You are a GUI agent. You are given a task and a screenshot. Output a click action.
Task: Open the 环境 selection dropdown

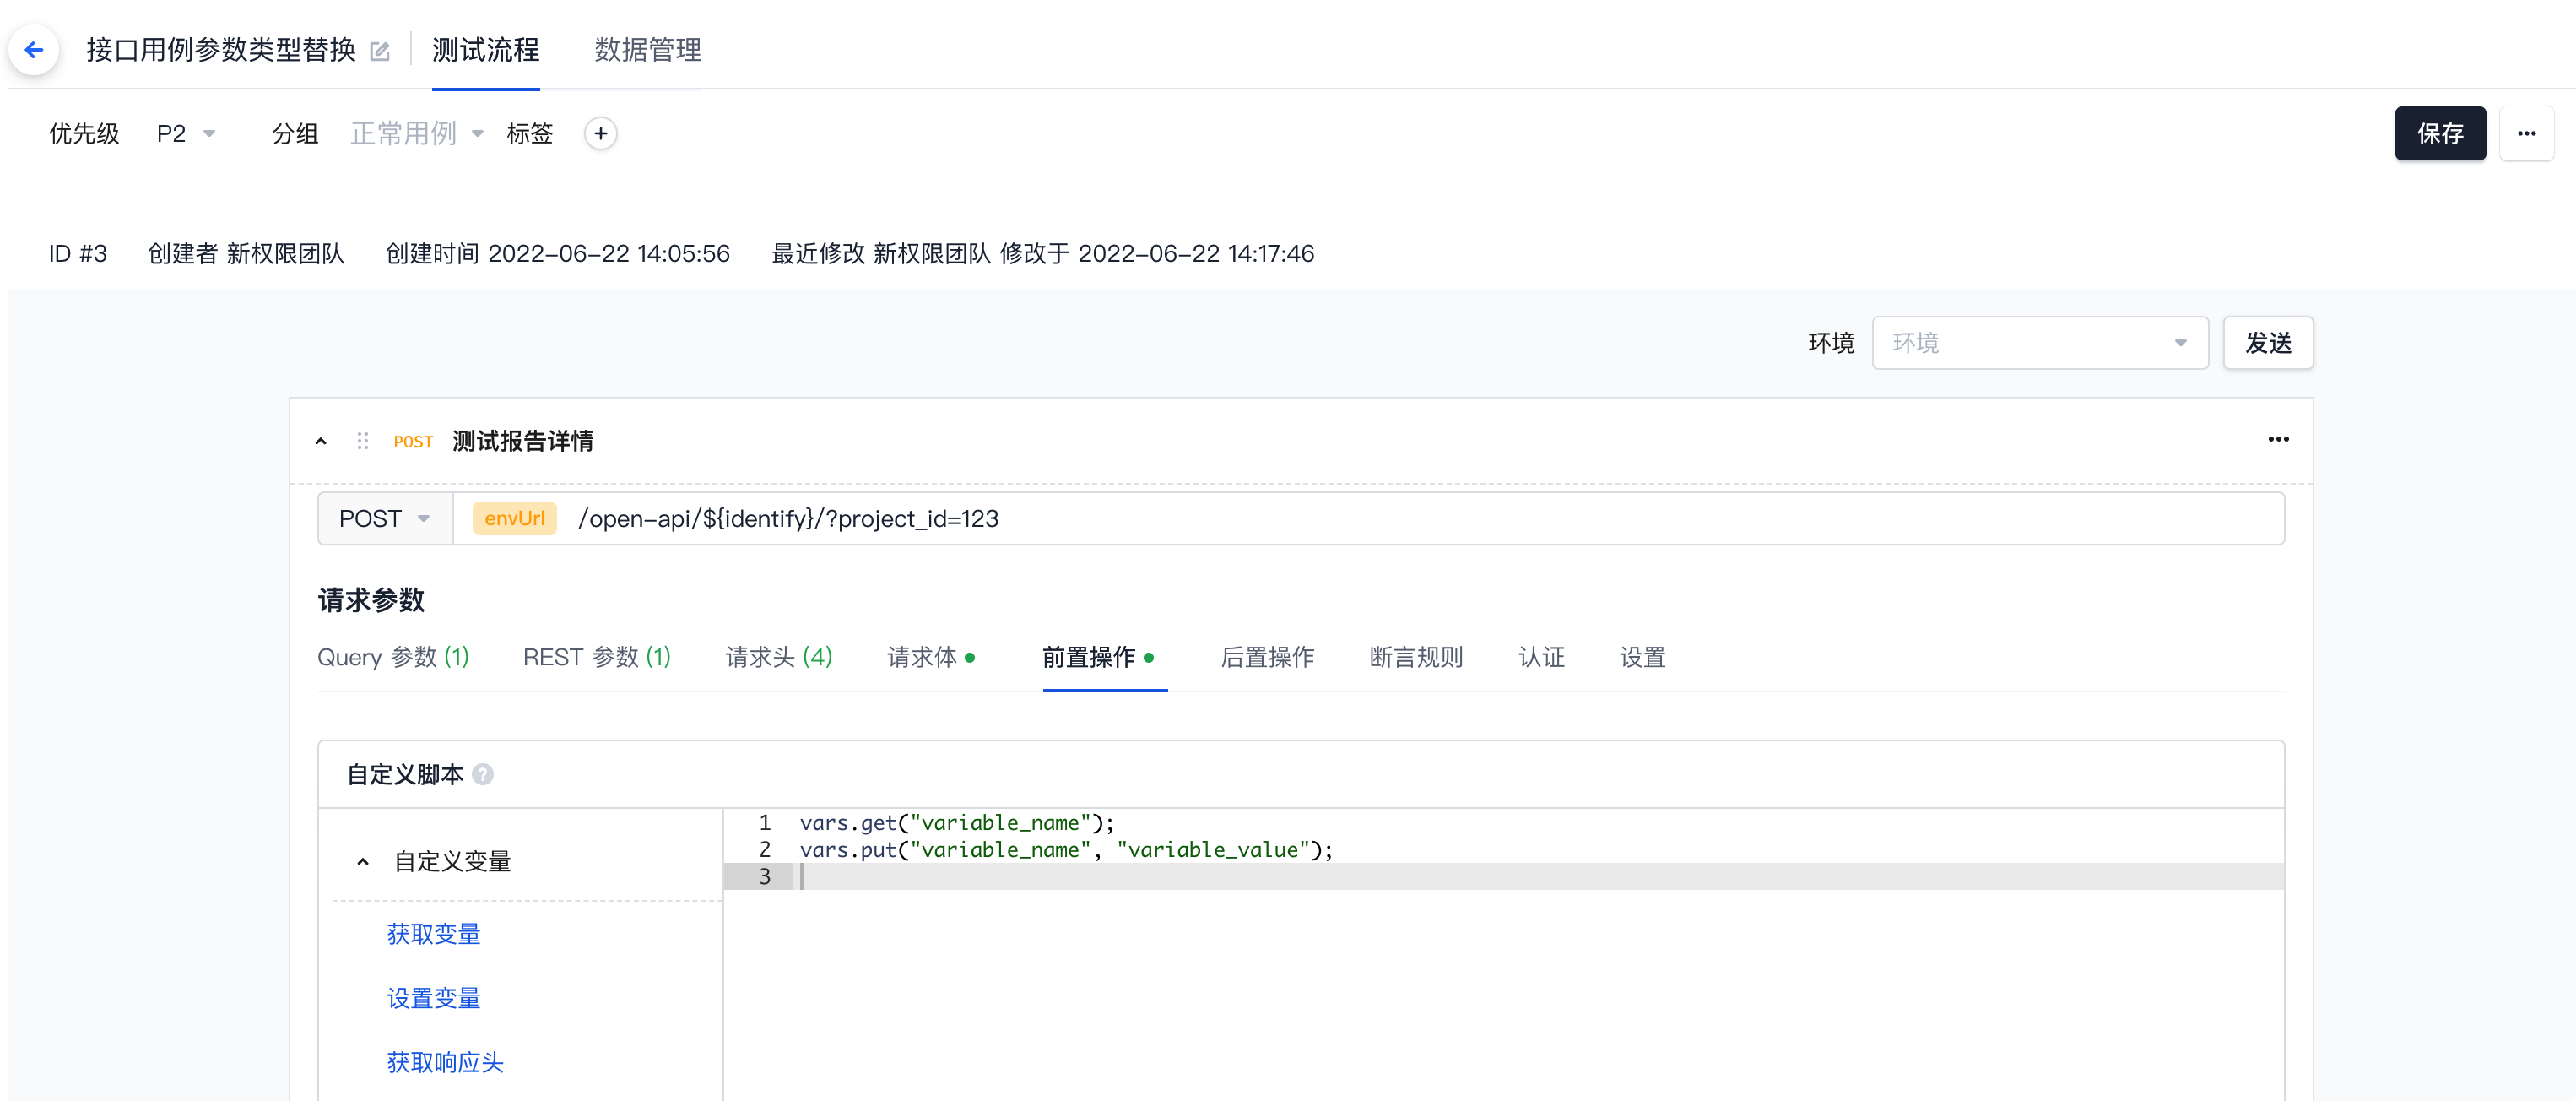pos(2039,343)
